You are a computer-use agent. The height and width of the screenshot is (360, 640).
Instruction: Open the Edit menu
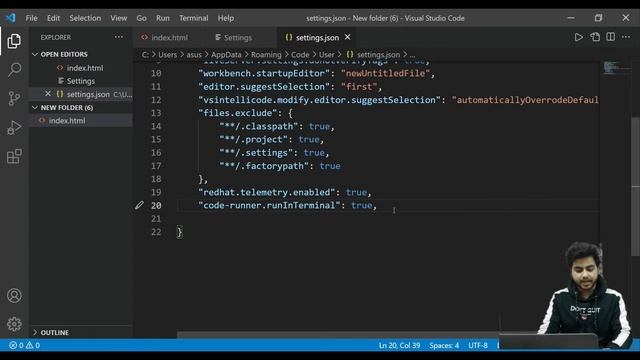tap(53, 18)
